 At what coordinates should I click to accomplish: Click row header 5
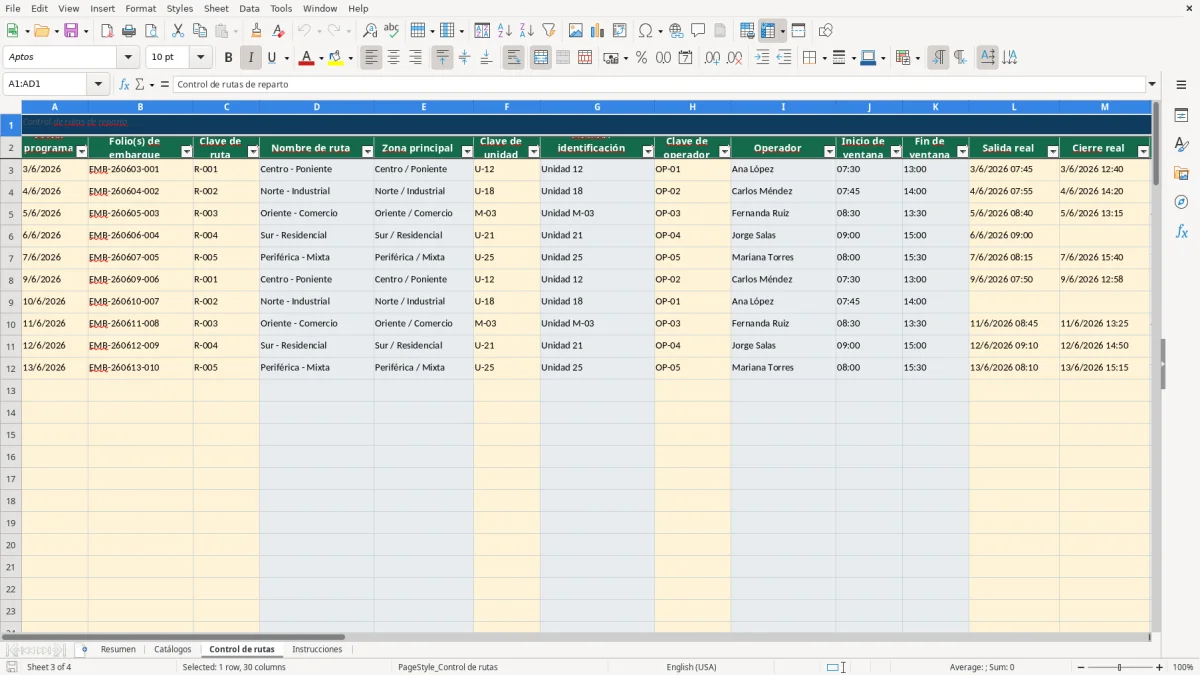[x=11, y=214]
